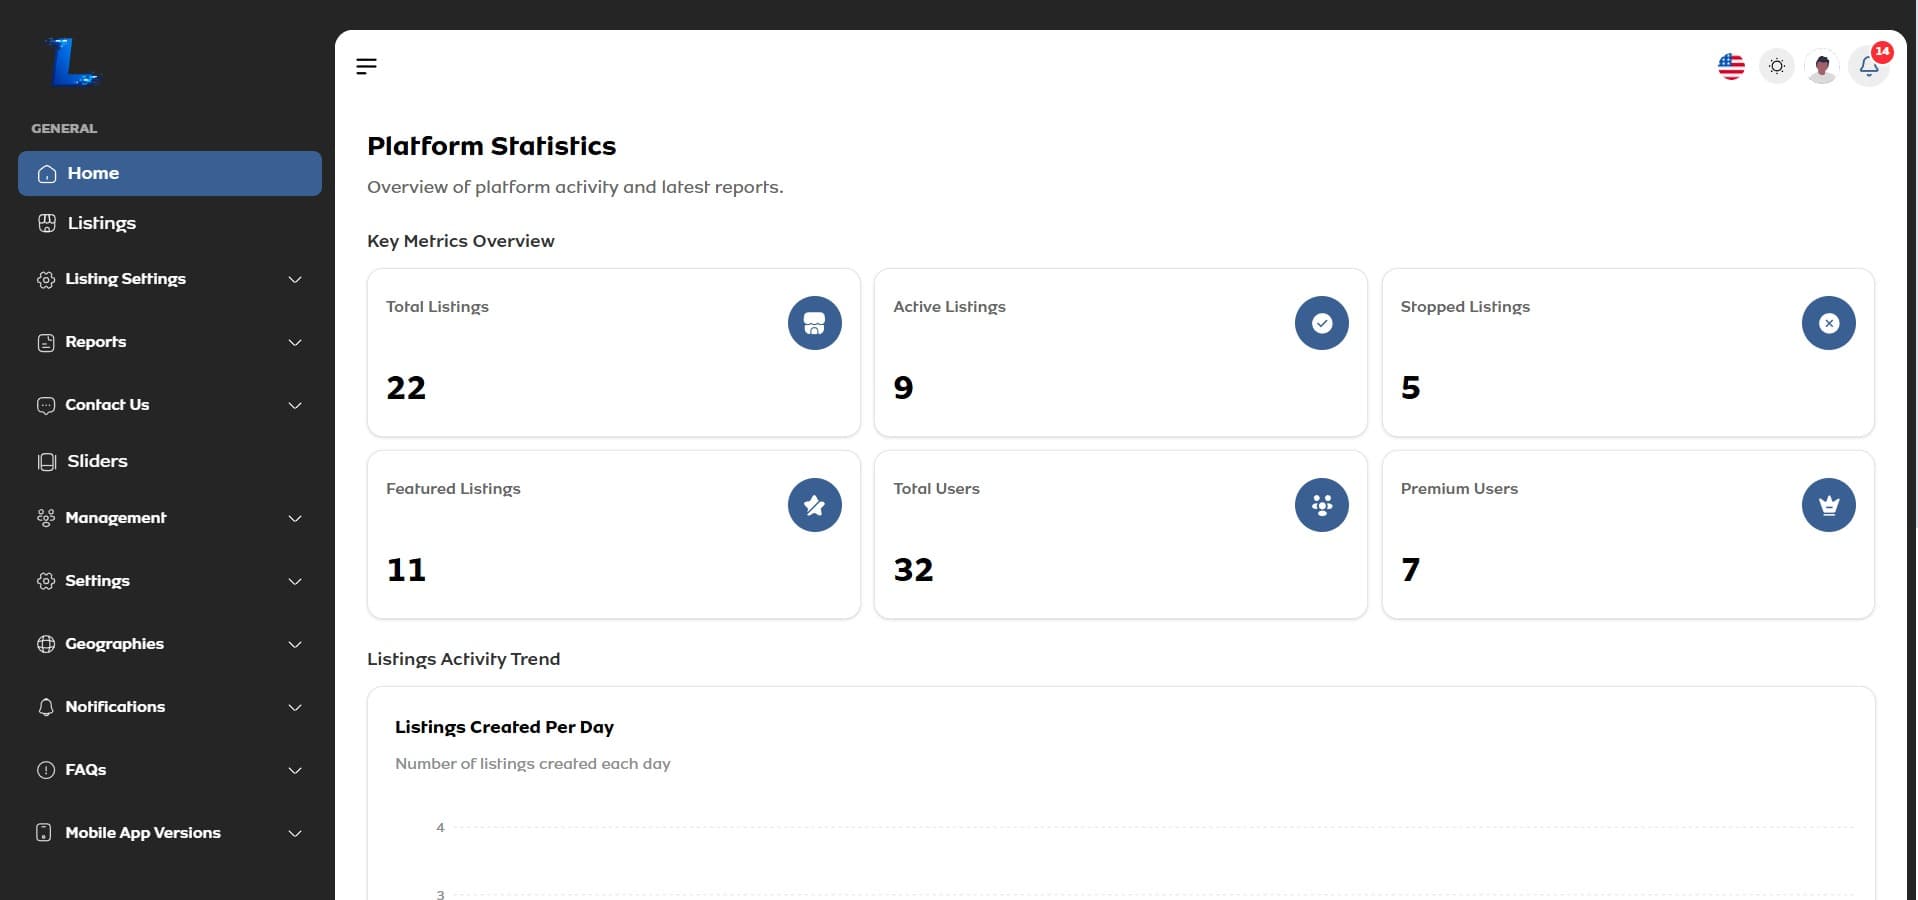Image resolution: width=1918 pixels, height=900 pixels.
Task: Toggle the sun light/dark theme button
Action: click(x=1777, y=67)
